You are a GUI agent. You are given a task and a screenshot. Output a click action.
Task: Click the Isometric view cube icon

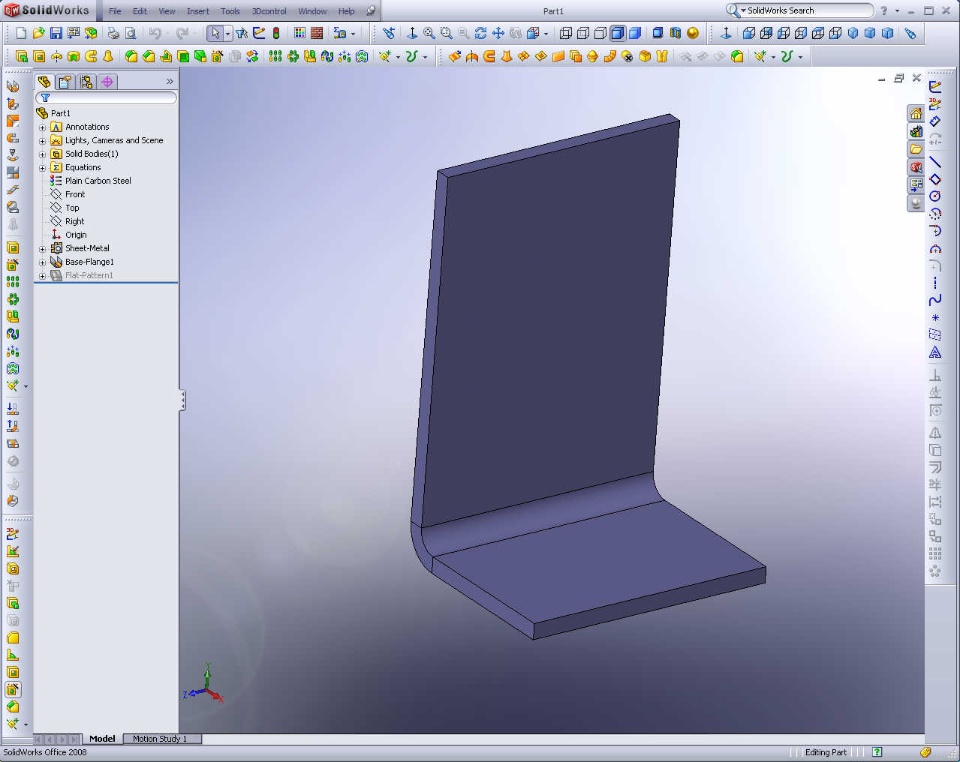click(x=852, y=33)
